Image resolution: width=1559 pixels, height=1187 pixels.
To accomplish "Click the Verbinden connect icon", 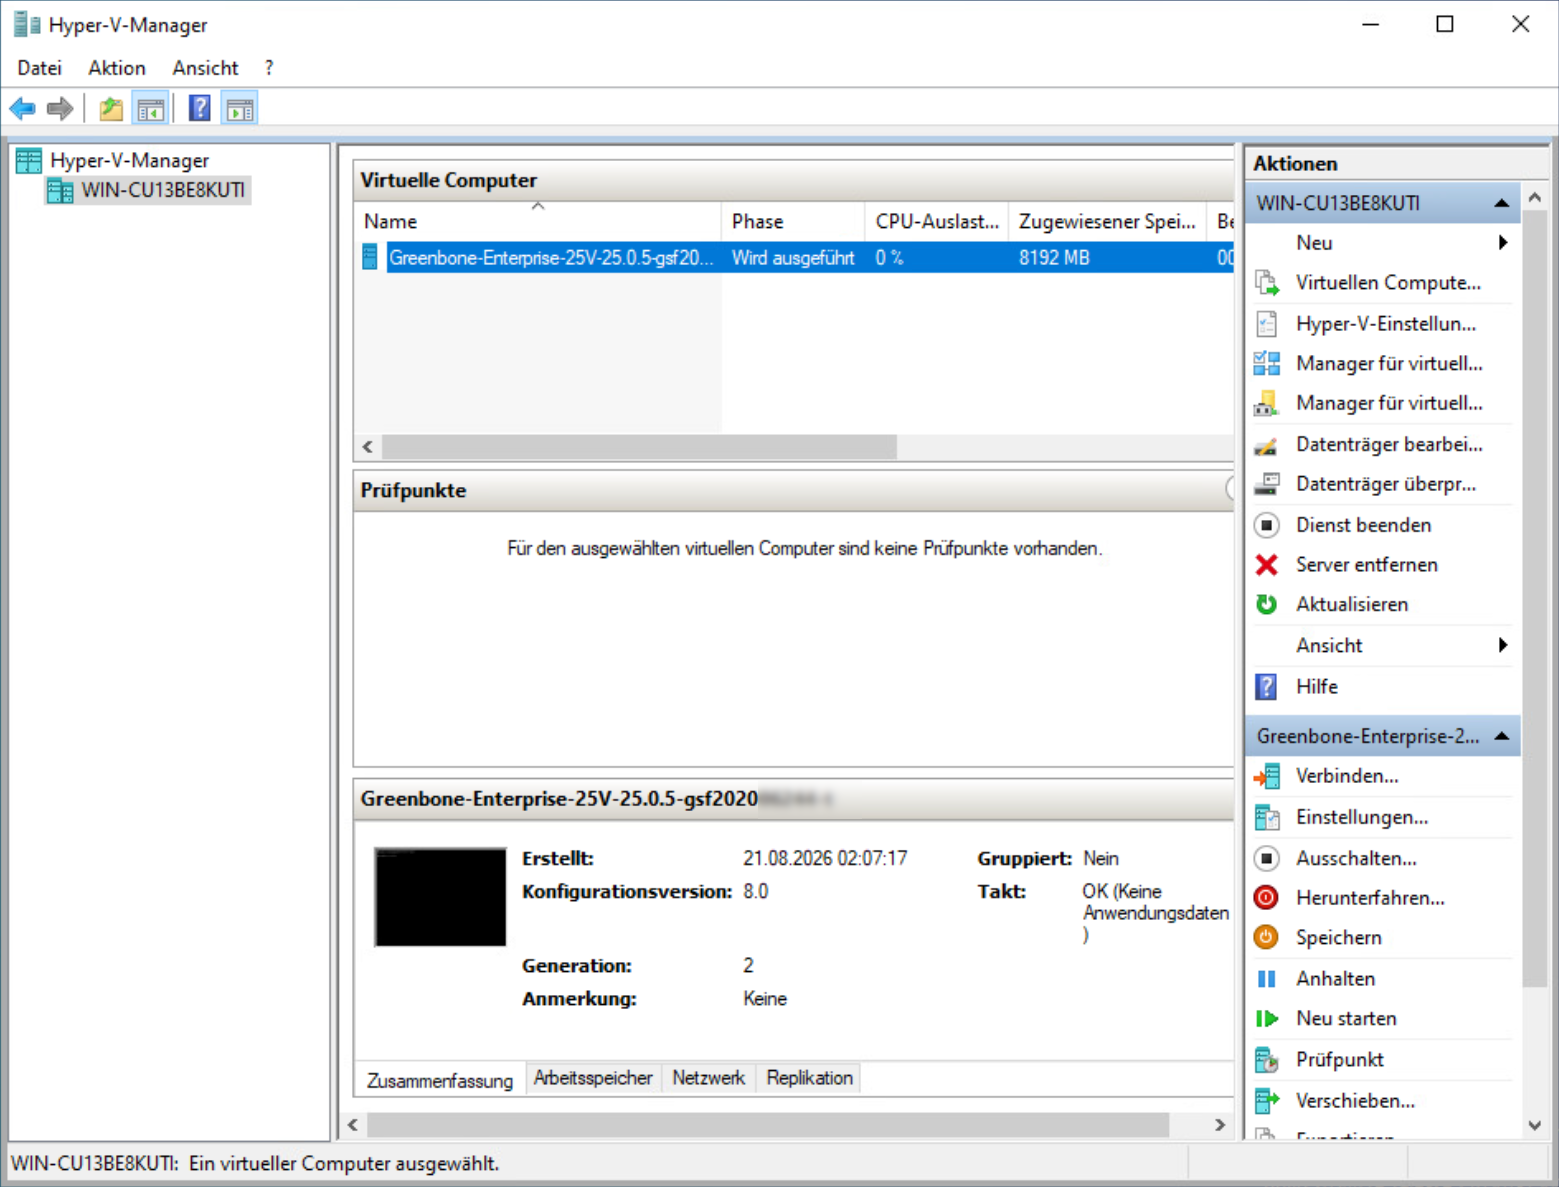I will (x=1266, y=776).
